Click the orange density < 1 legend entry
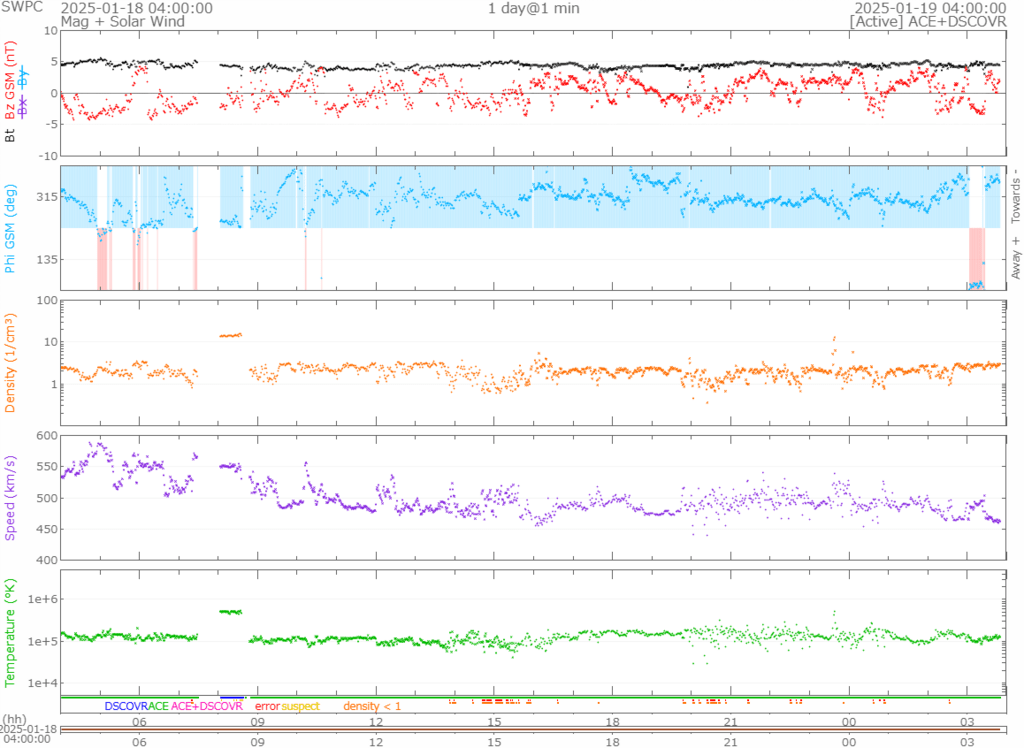The width and height of the screenshot is (1024, 748). click(x=373, y=706)
